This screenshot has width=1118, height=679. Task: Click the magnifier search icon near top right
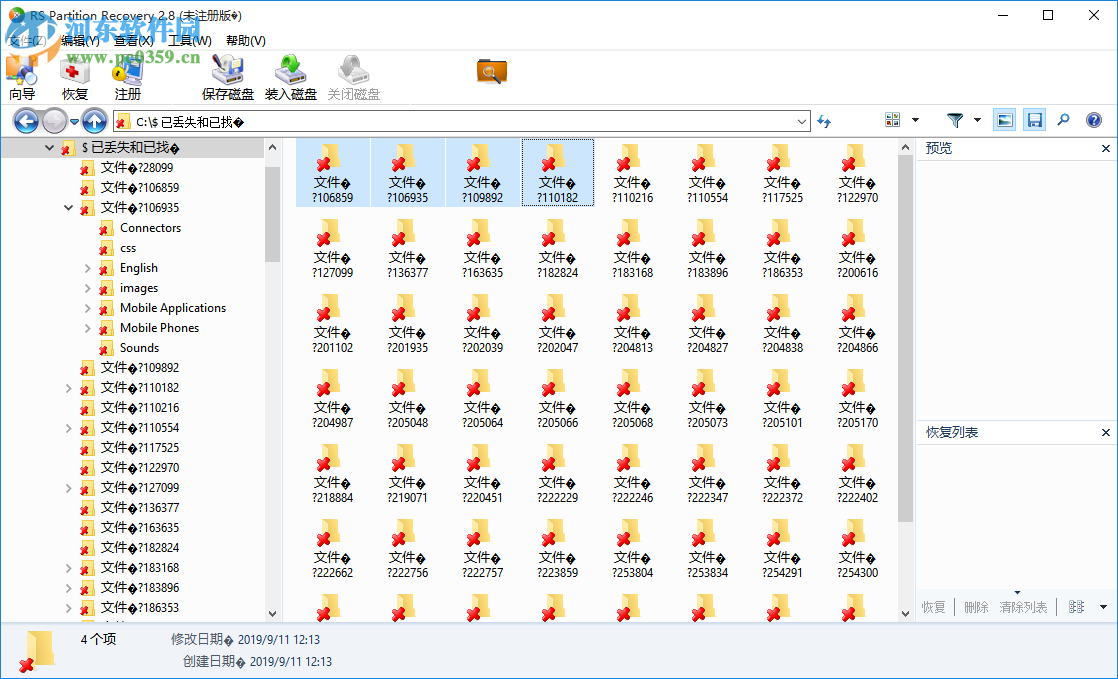click(x=1063, y=120)
